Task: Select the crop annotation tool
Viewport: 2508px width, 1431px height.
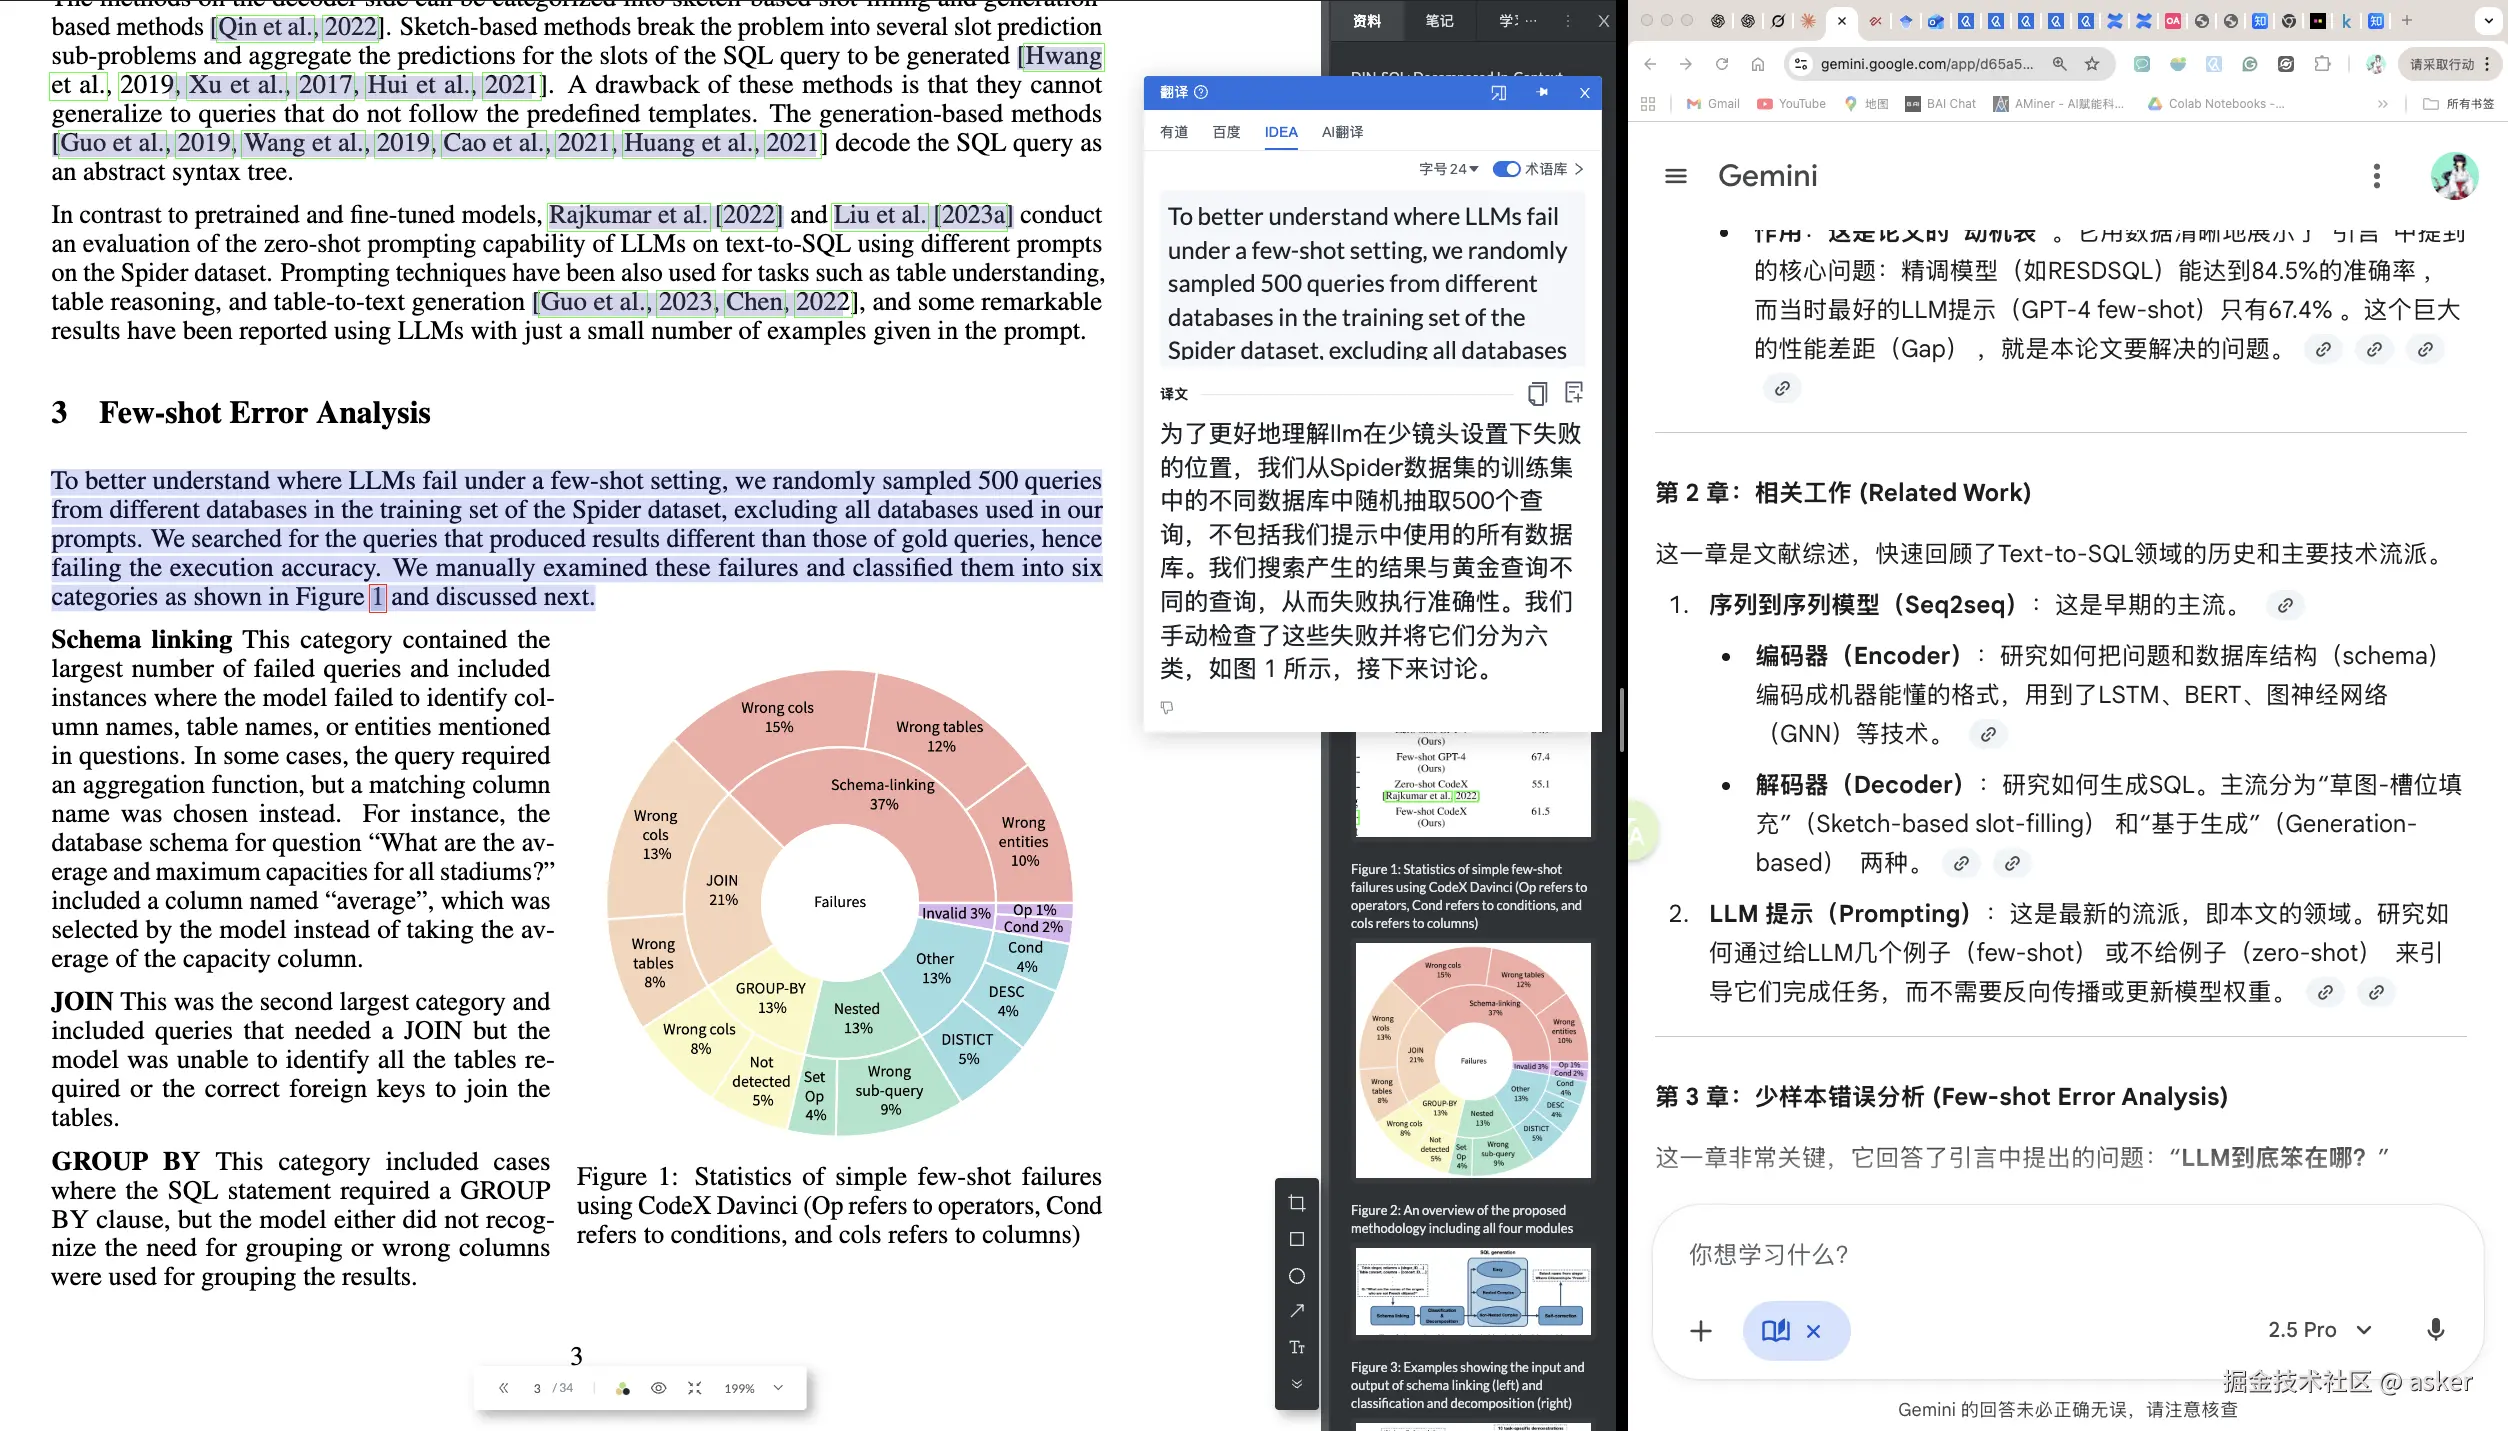Action: click(1297, 1202)
